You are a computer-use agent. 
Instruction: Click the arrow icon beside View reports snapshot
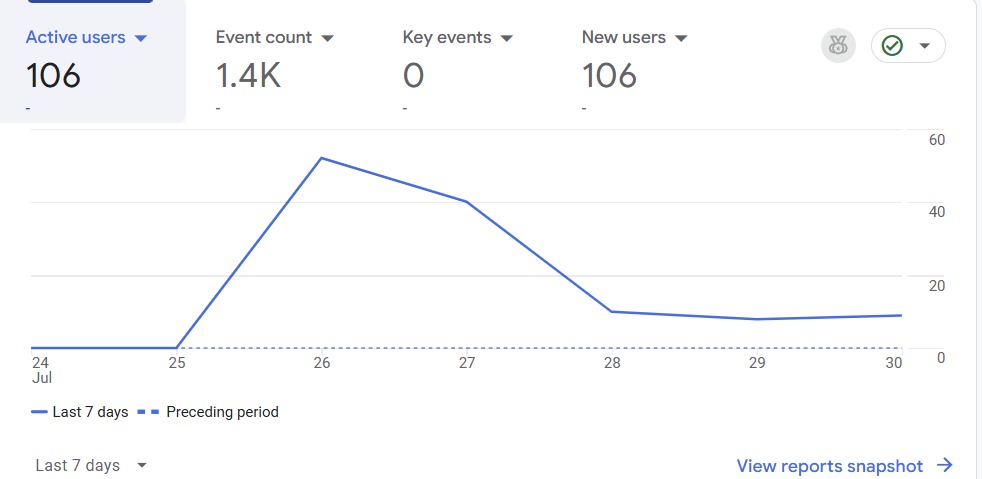pos(945,465)
